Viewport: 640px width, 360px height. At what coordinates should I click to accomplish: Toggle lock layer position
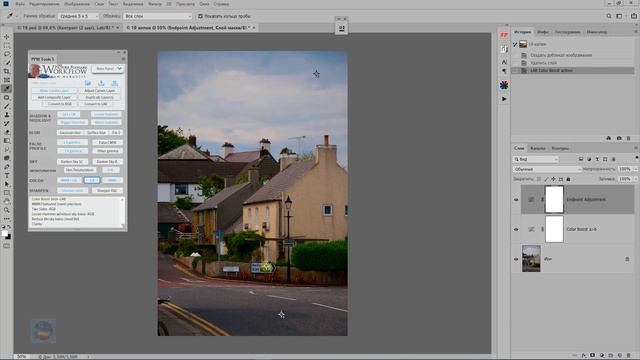tap(553, 179)
